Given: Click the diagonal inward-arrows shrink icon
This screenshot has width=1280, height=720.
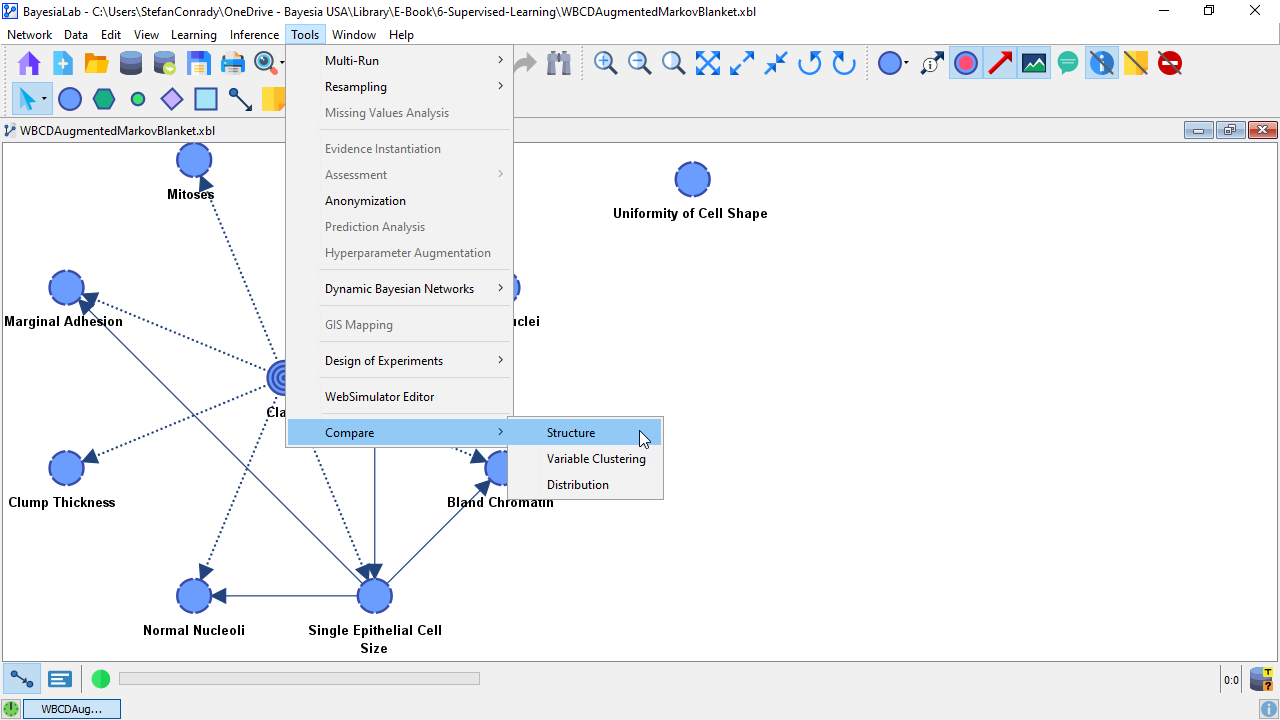Looking at the screenshot, I should tap(776, 64).
